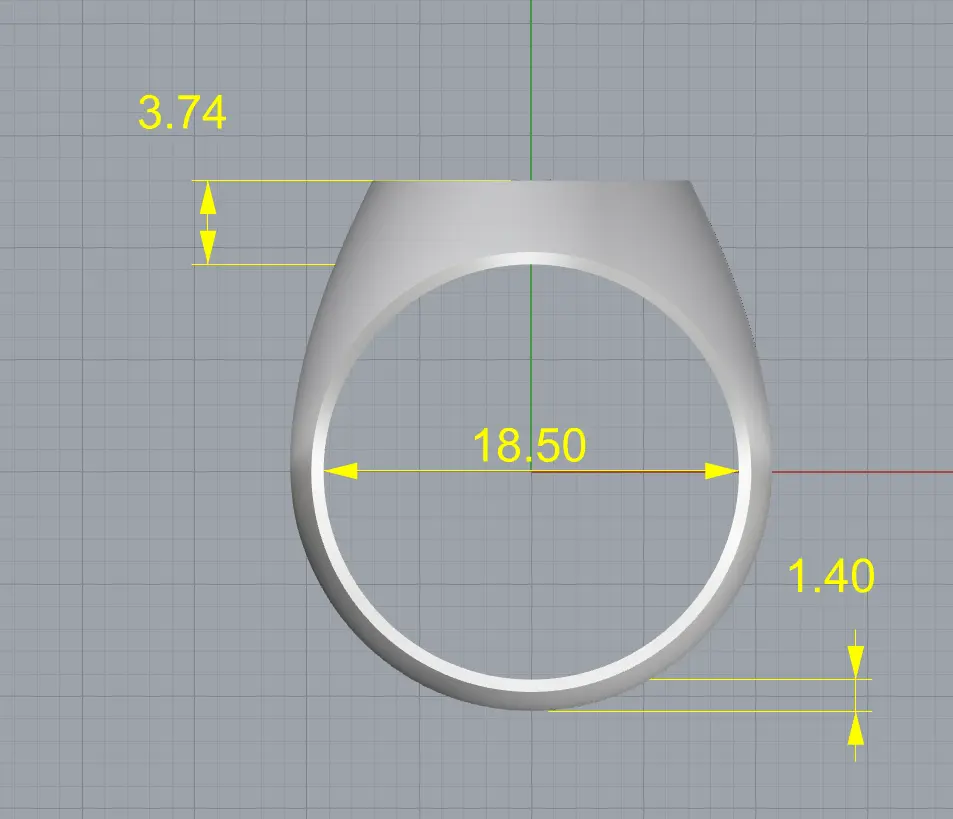The image size is (953, 819).
Task: Select the red horizontal axis line
Action: 860,471
